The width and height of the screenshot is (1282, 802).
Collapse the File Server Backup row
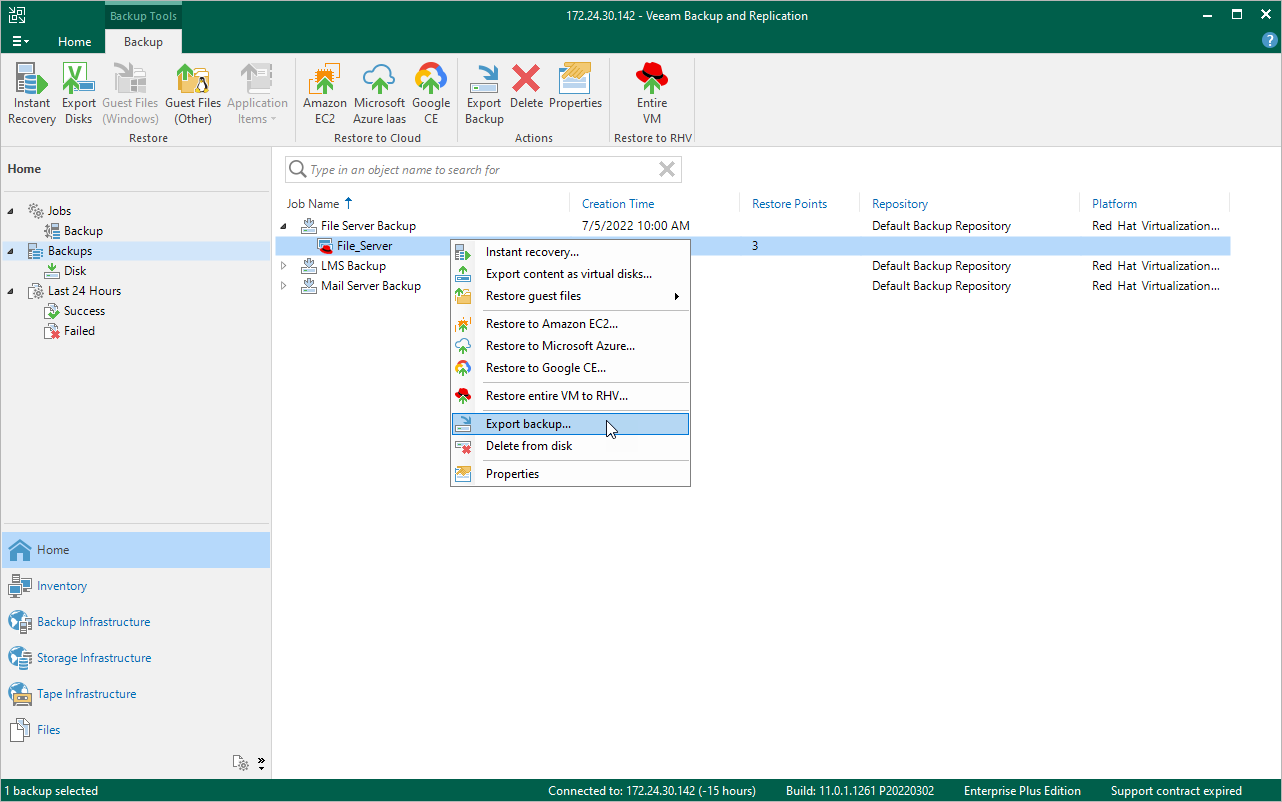point(284,226)
